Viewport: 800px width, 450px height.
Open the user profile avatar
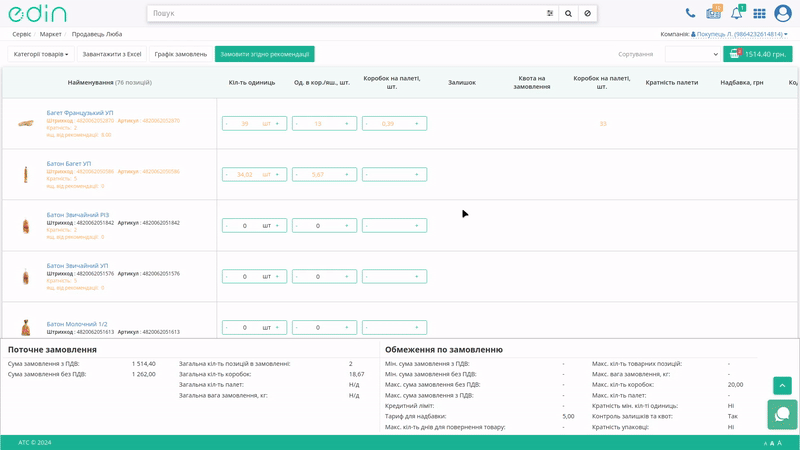783,13
